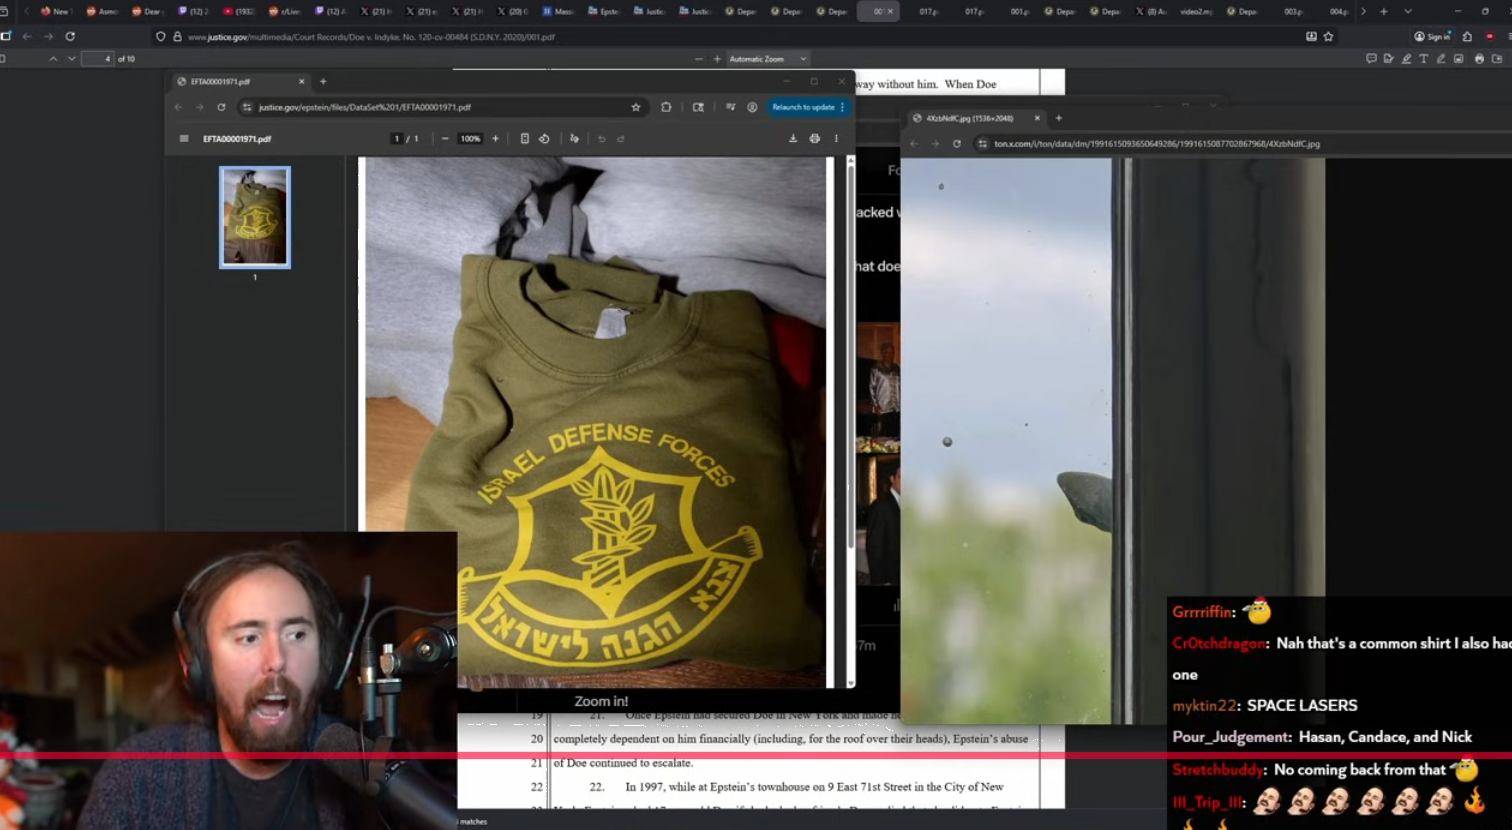Close the 4XzbNdfC.jpg tab
This screenshot has height=830, width=1512.
[1037, 118]
